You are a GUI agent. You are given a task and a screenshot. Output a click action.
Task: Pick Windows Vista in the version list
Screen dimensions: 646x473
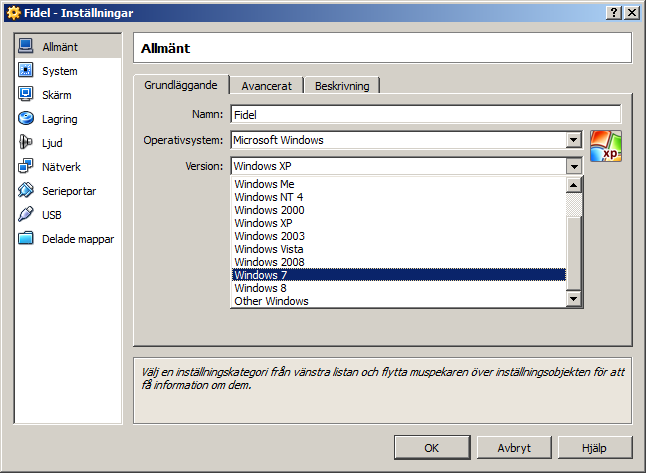(x=398, y=249)
